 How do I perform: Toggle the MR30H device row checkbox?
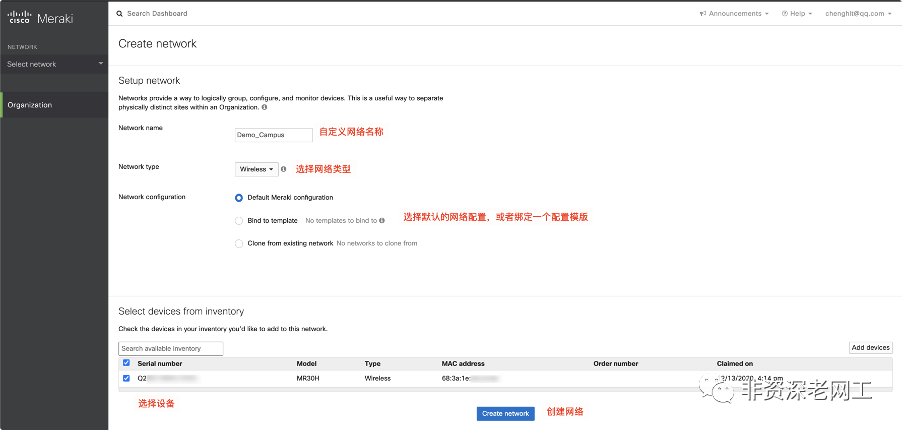(x=127, y=378)
